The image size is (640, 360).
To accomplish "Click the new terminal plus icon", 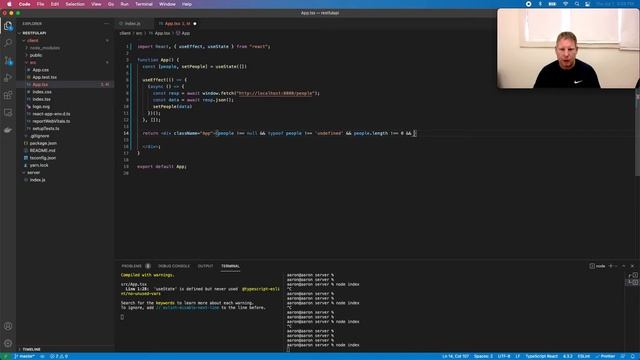I will click(611, 266).
